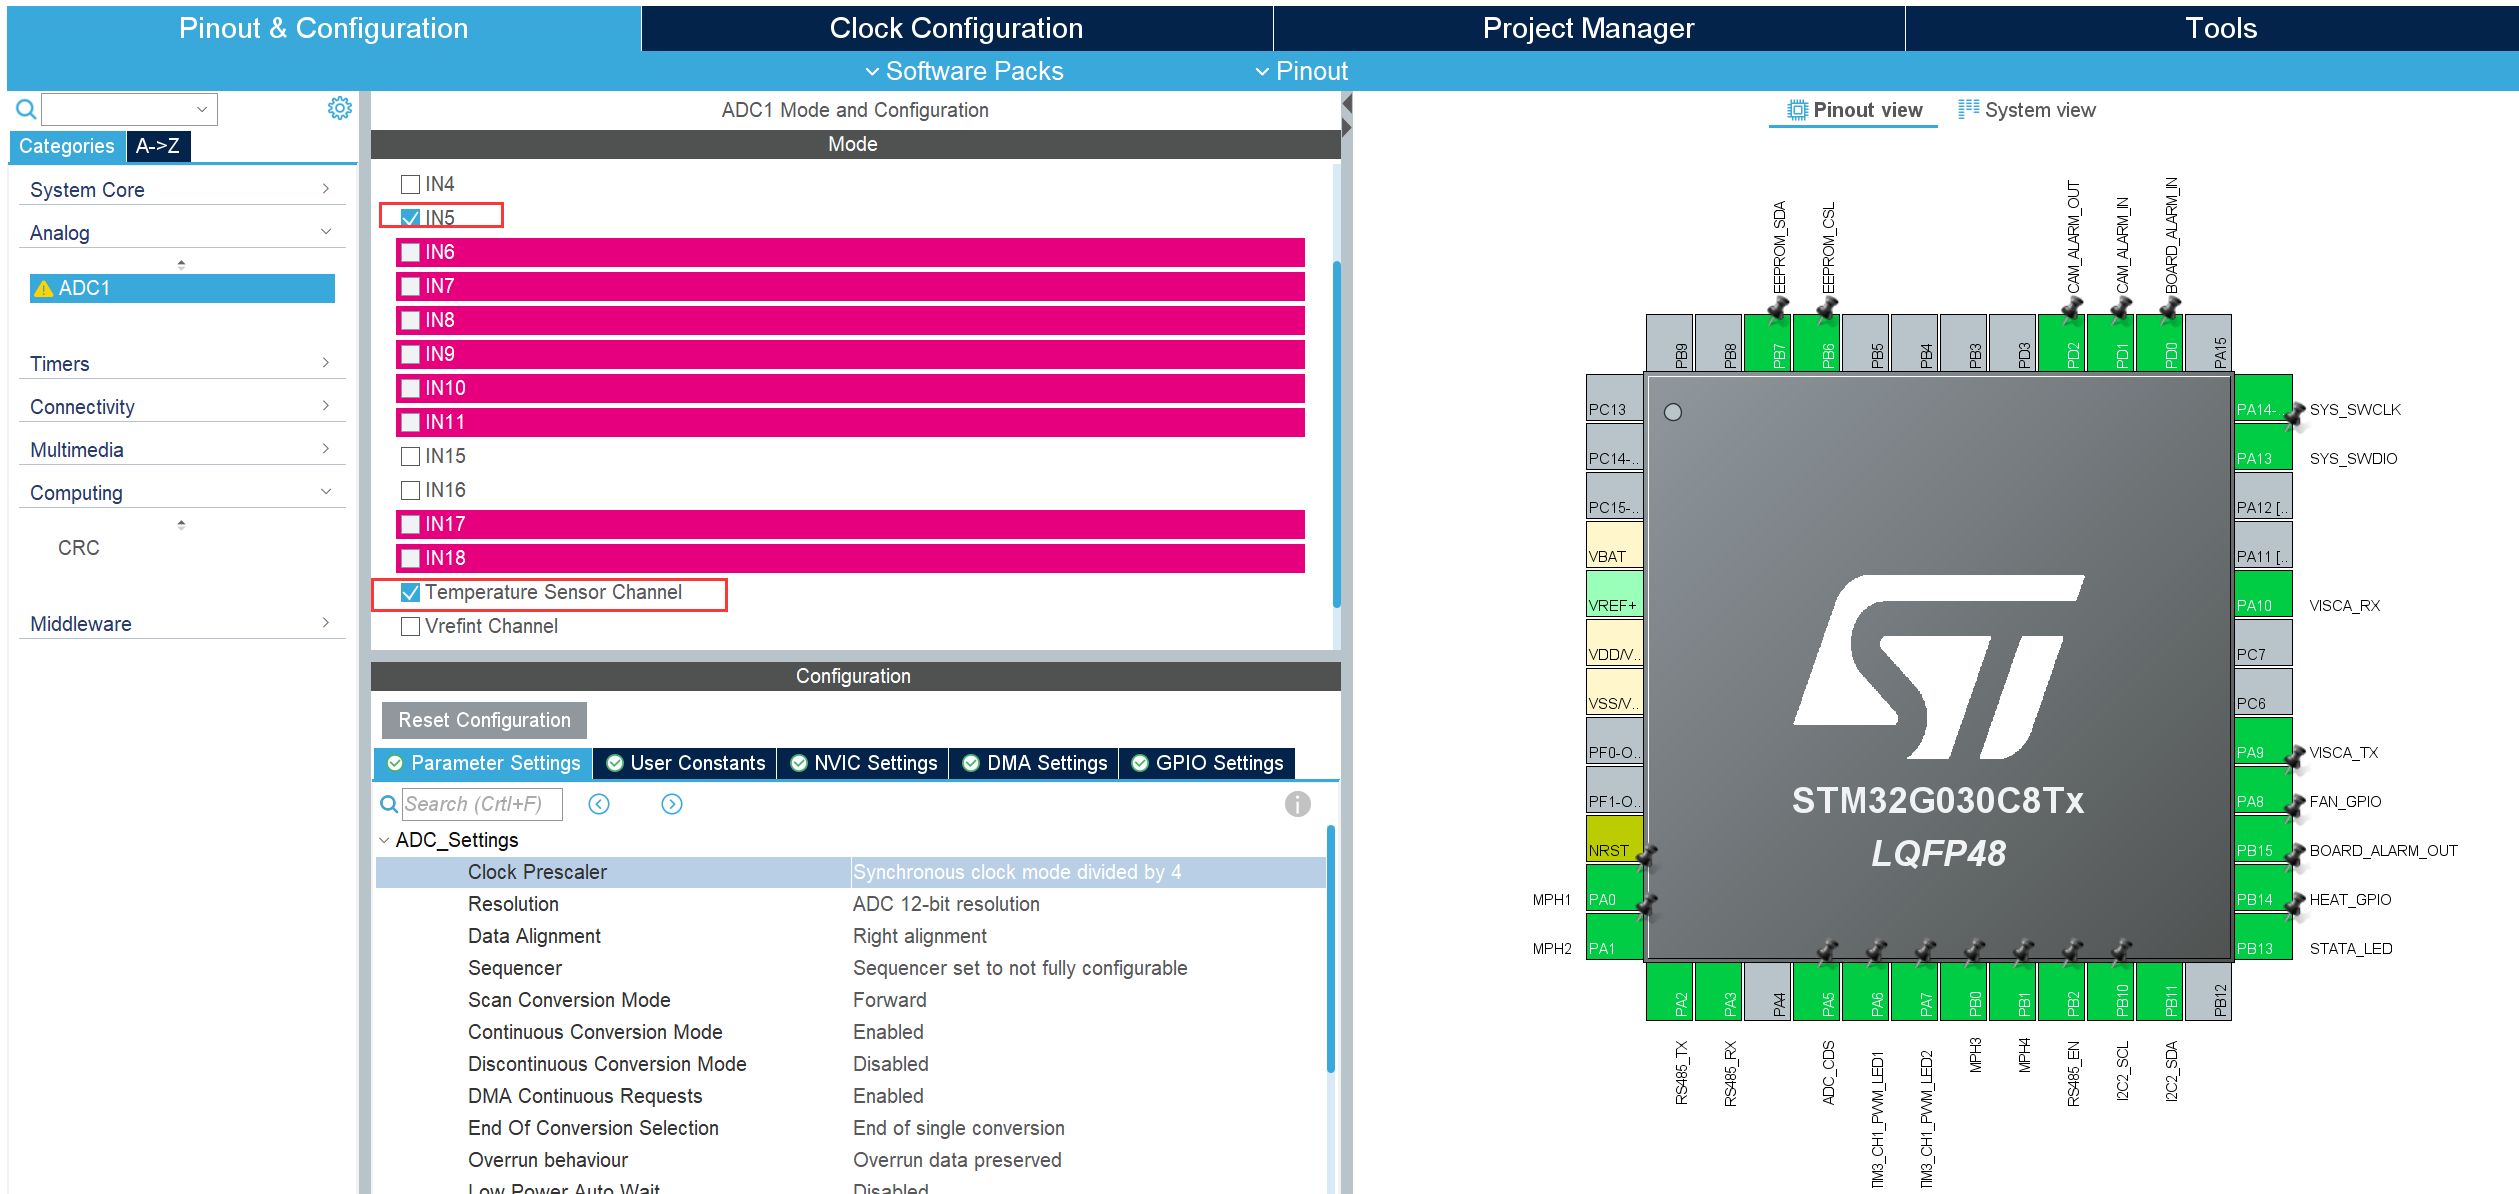Click the parameter Search (Ctrl+F) field

(481, 804)
